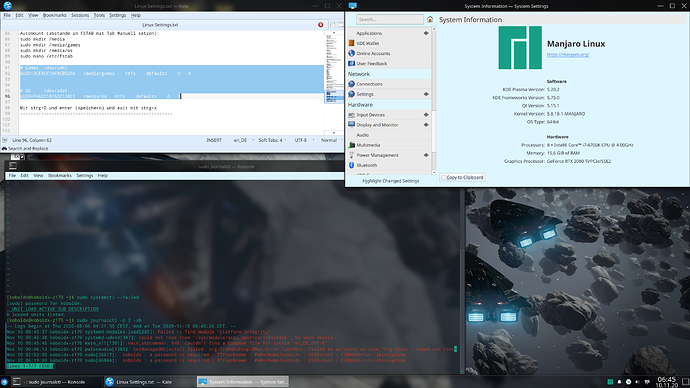Open Kate File menu
690x388 pixels.
click(7, 15)
